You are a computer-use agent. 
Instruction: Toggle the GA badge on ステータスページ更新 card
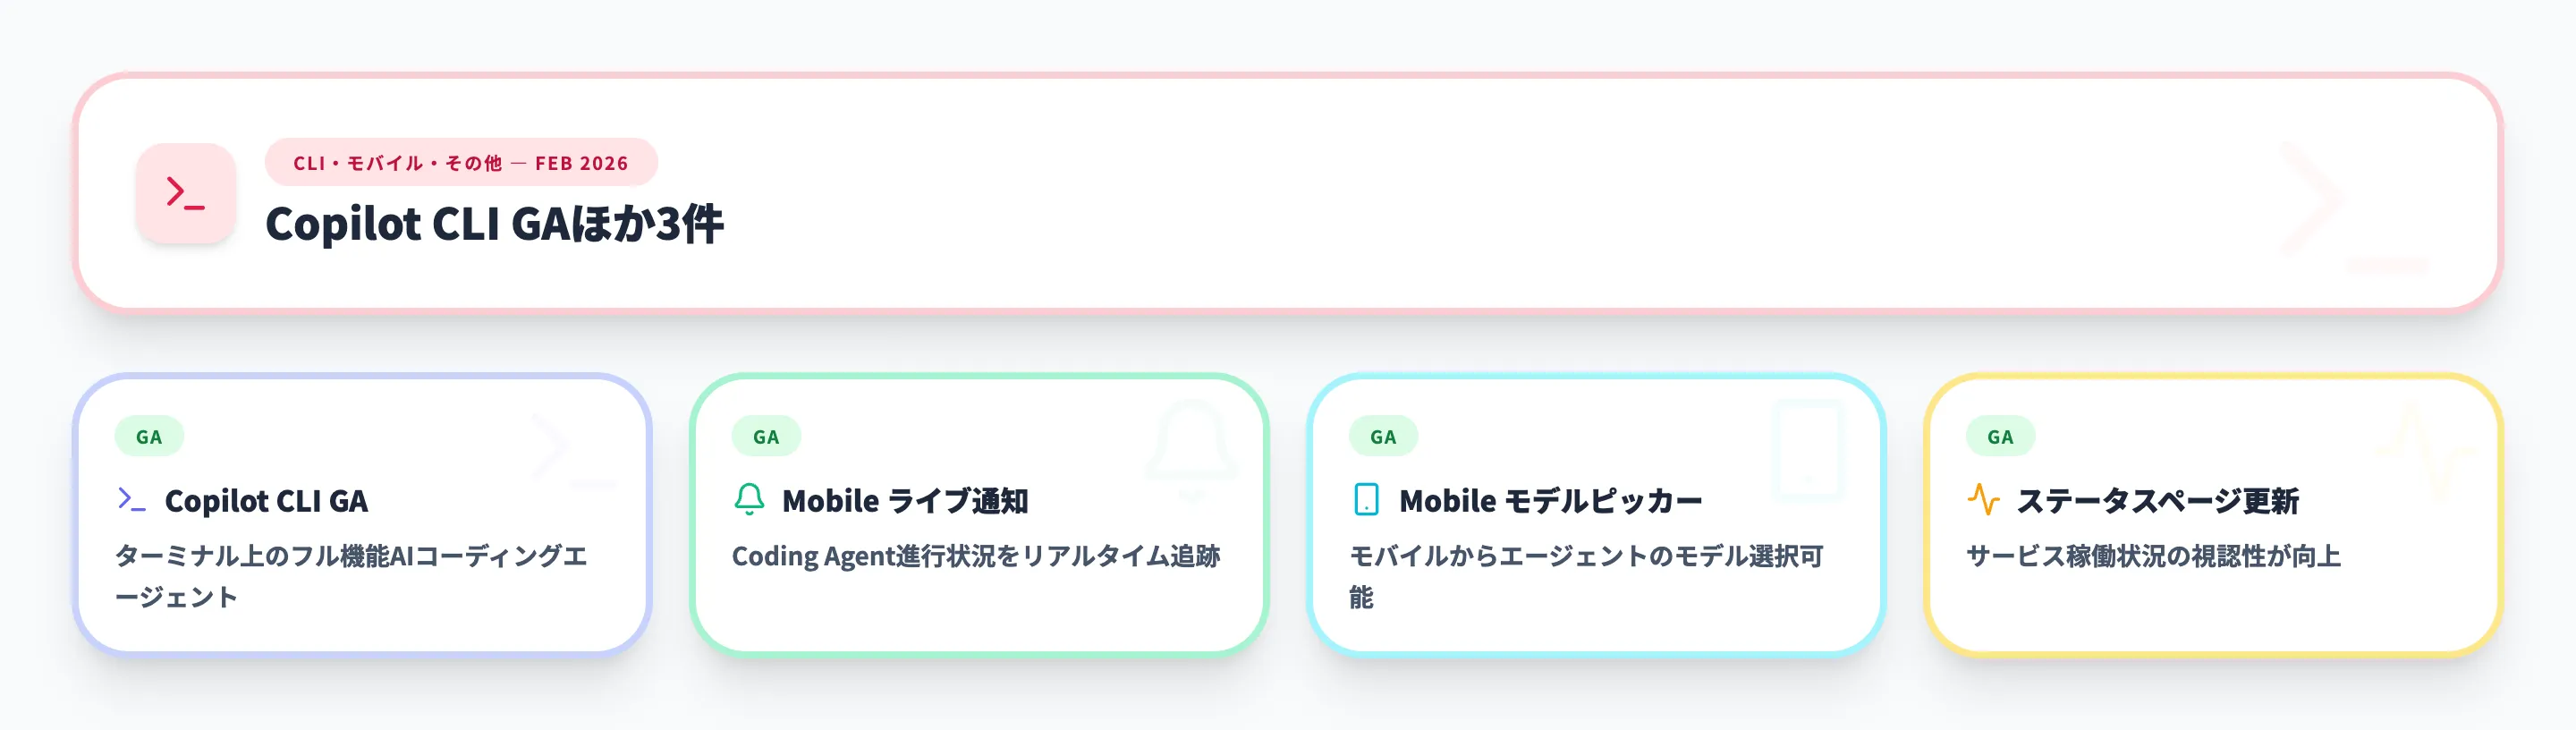pos(2002,436)
